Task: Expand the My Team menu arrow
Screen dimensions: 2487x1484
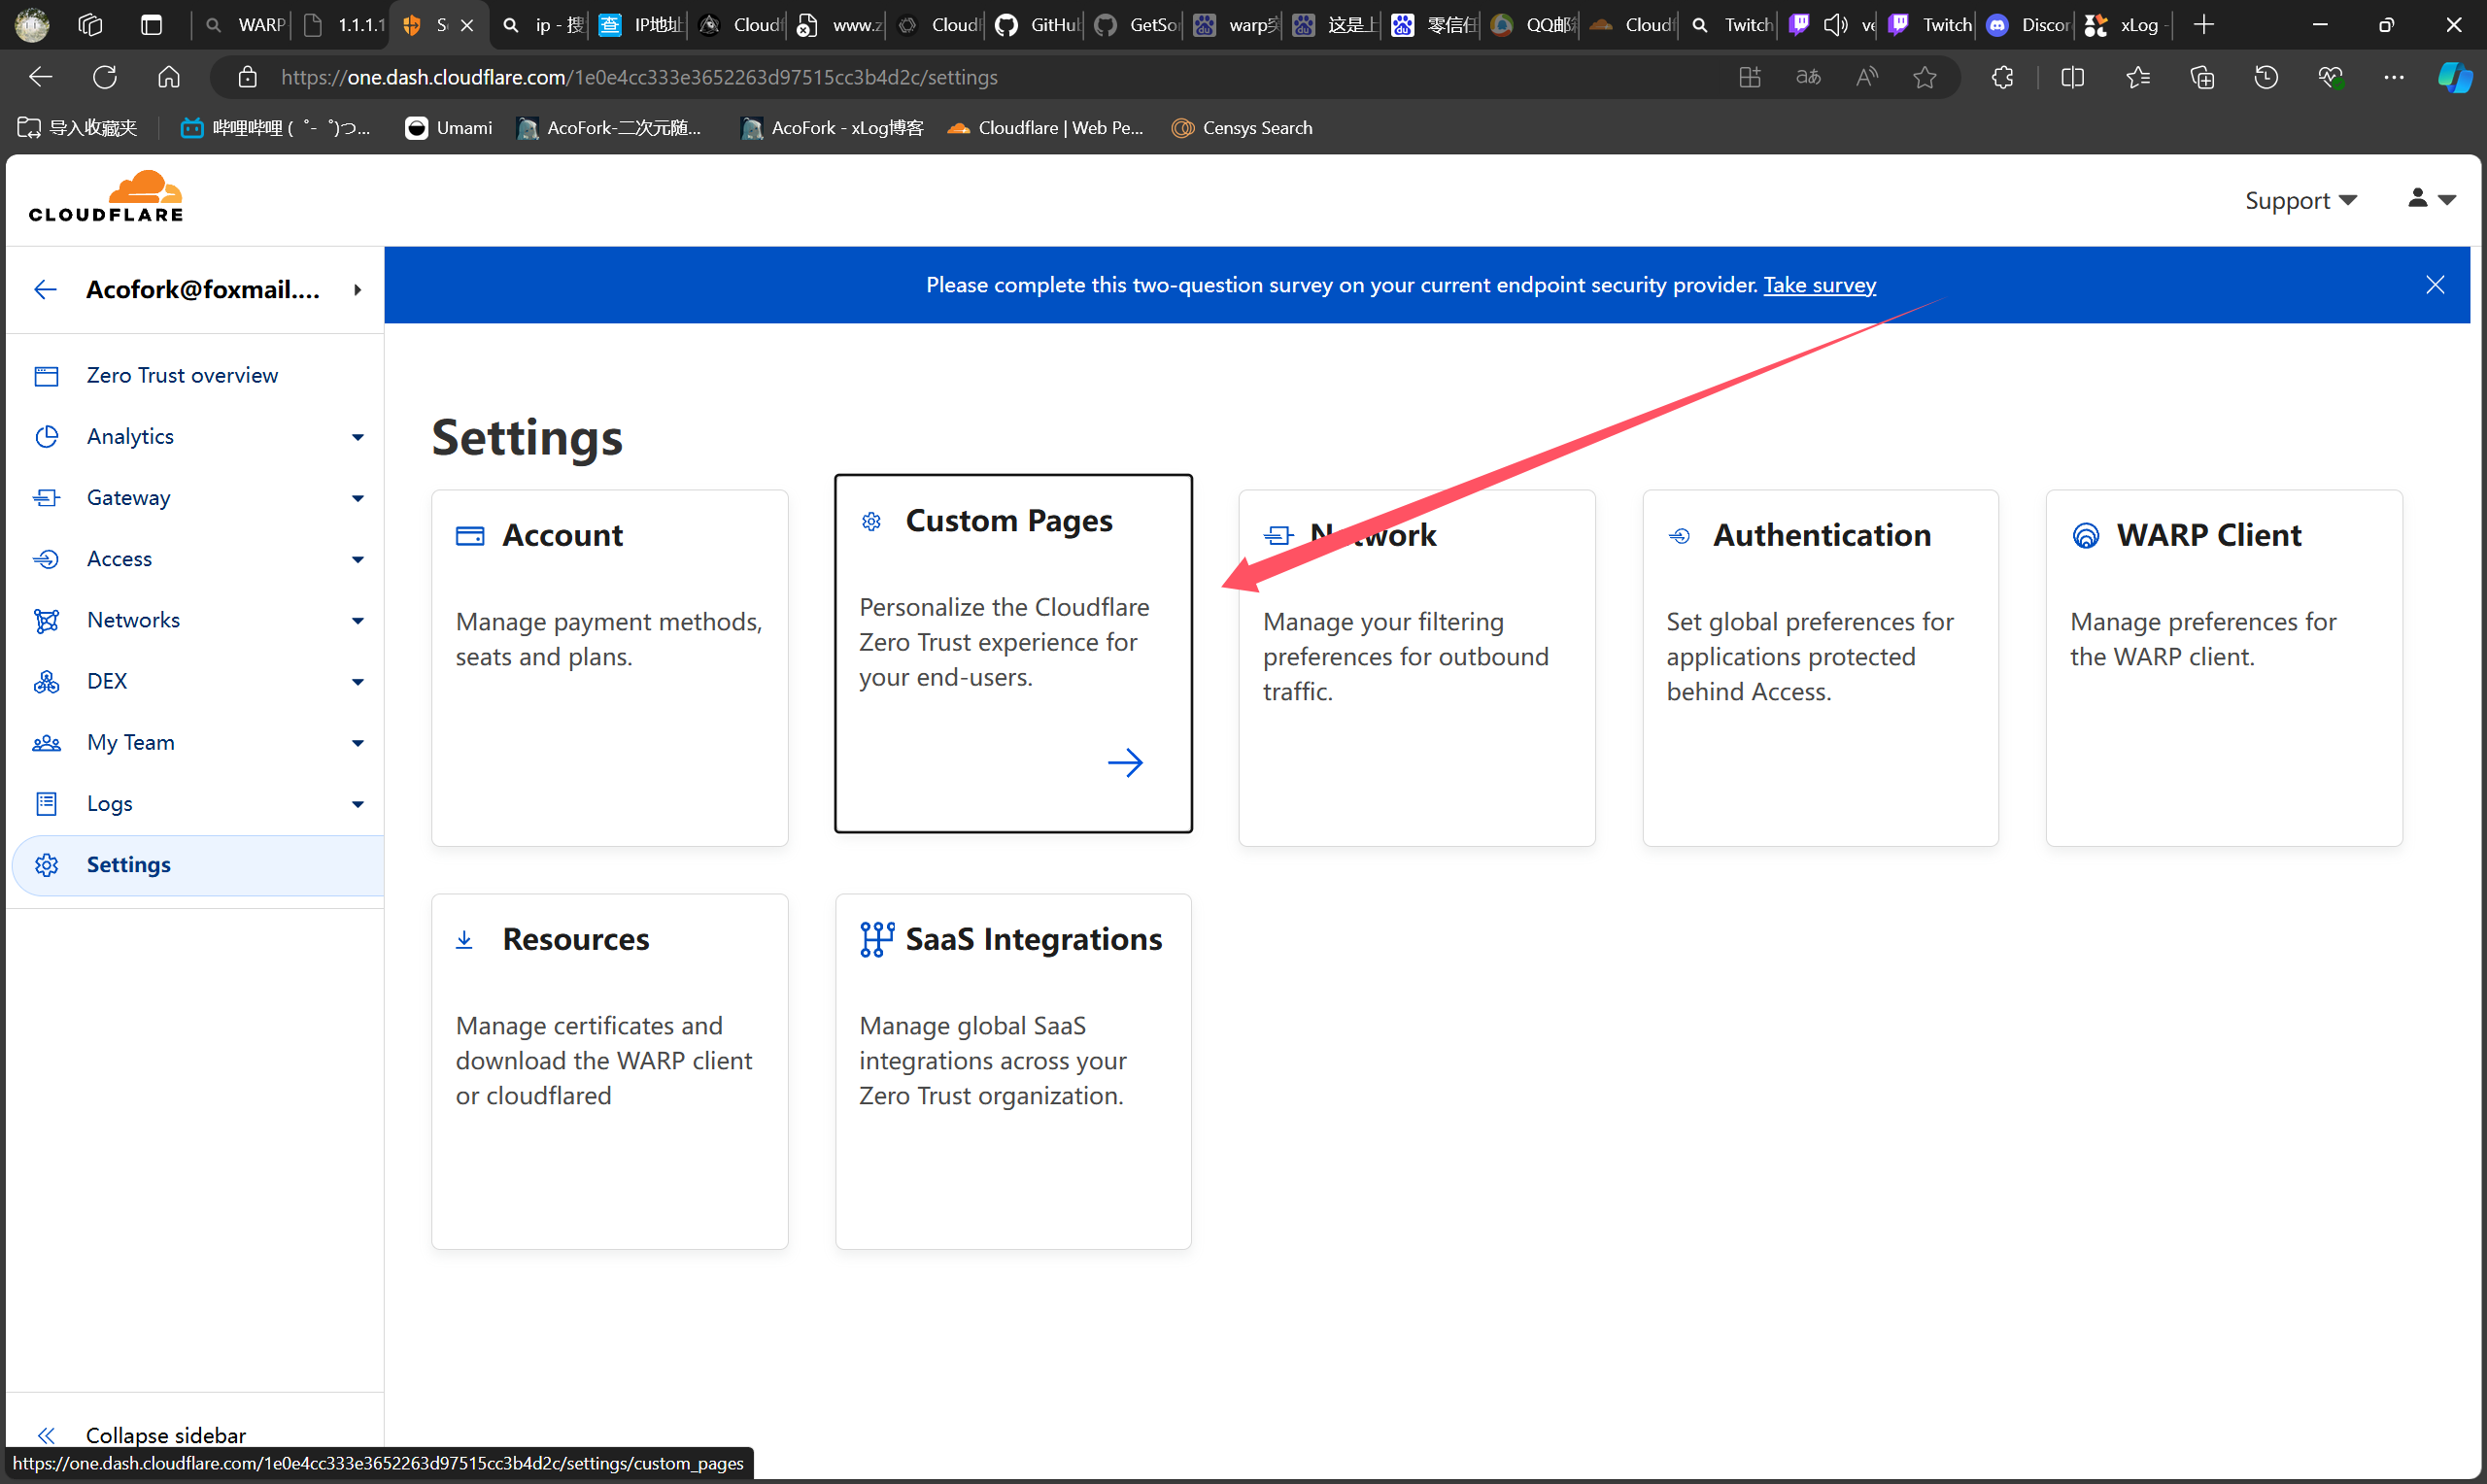Action: pyautogui.click(x=358, y=743)
